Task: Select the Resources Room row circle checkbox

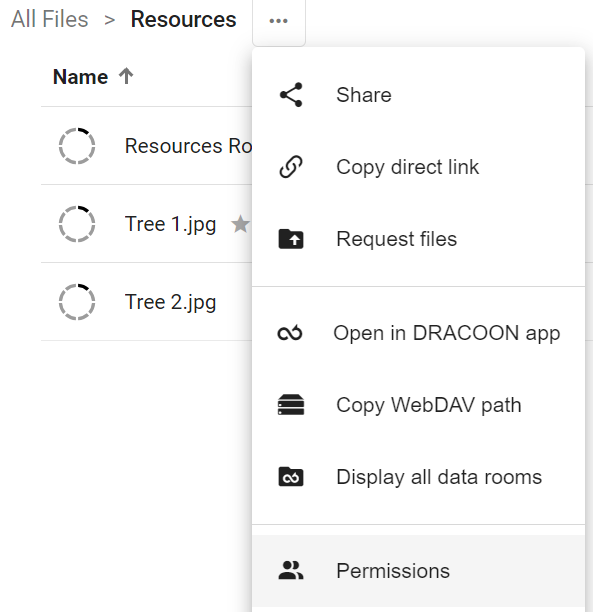Action: 77,146
